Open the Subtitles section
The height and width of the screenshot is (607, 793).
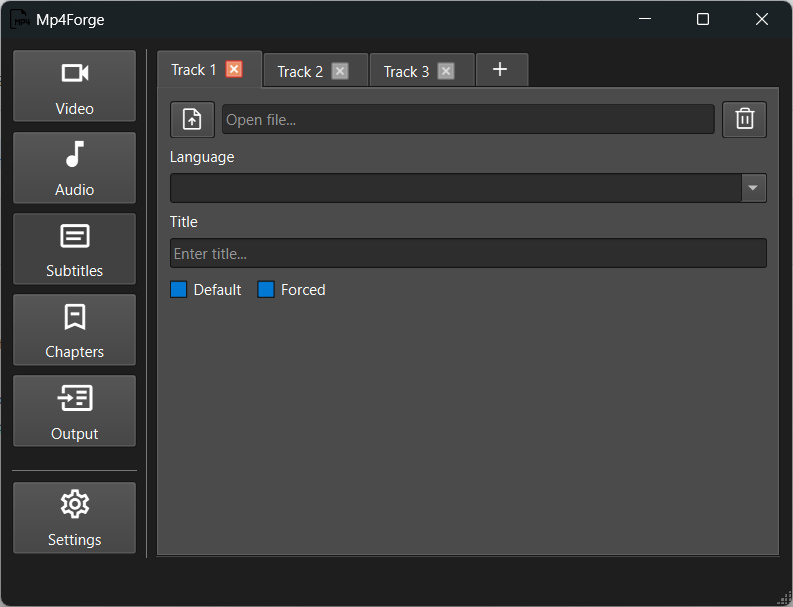pos(74,248)
